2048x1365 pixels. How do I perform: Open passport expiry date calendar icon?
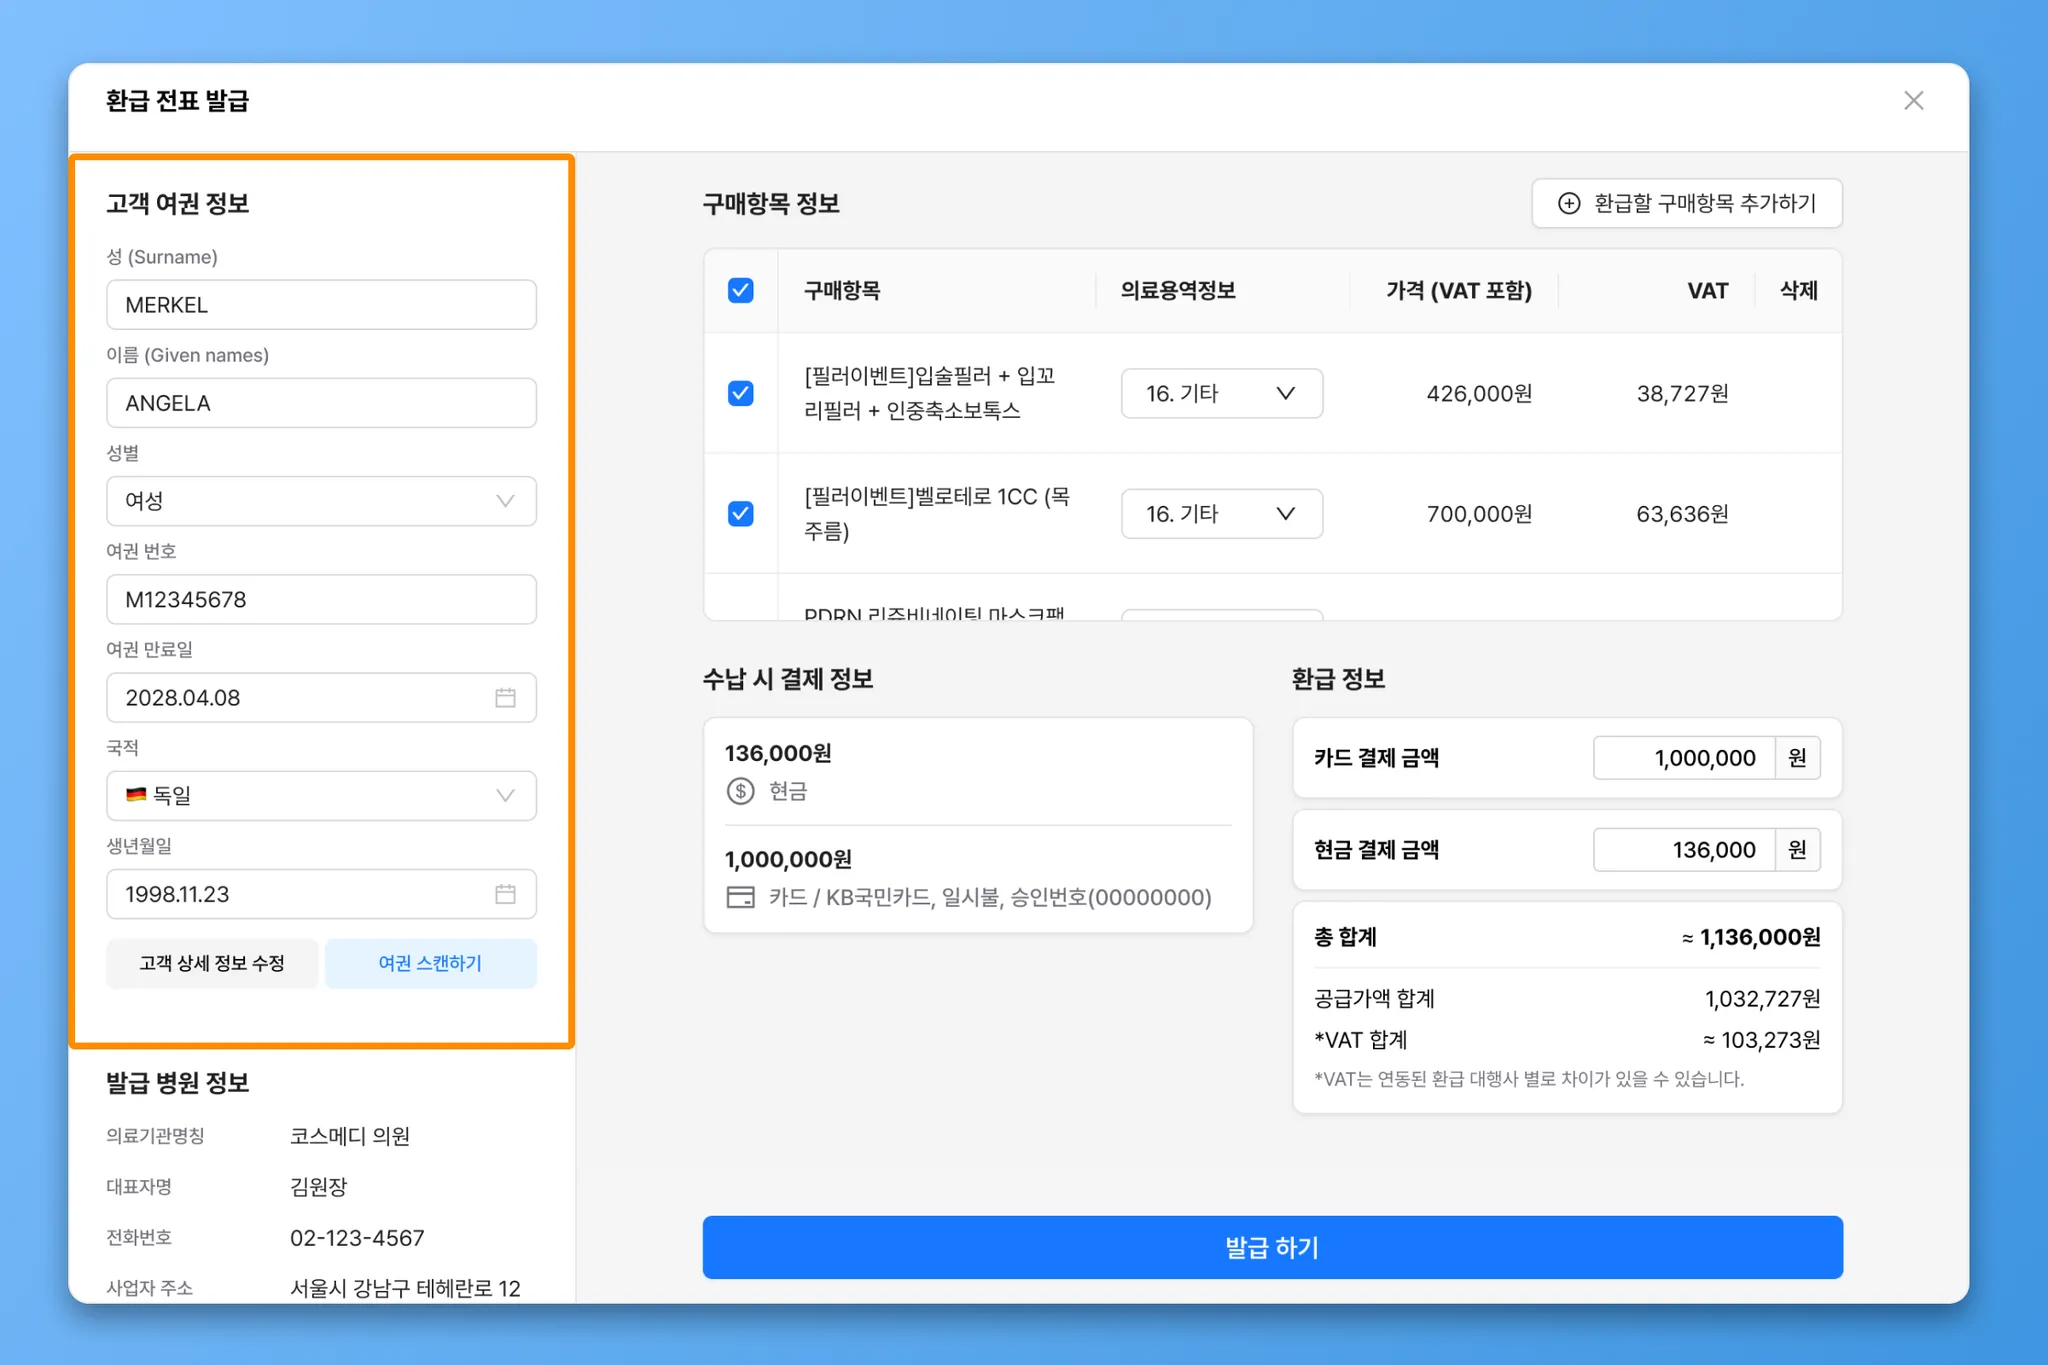tap(505, 698)
